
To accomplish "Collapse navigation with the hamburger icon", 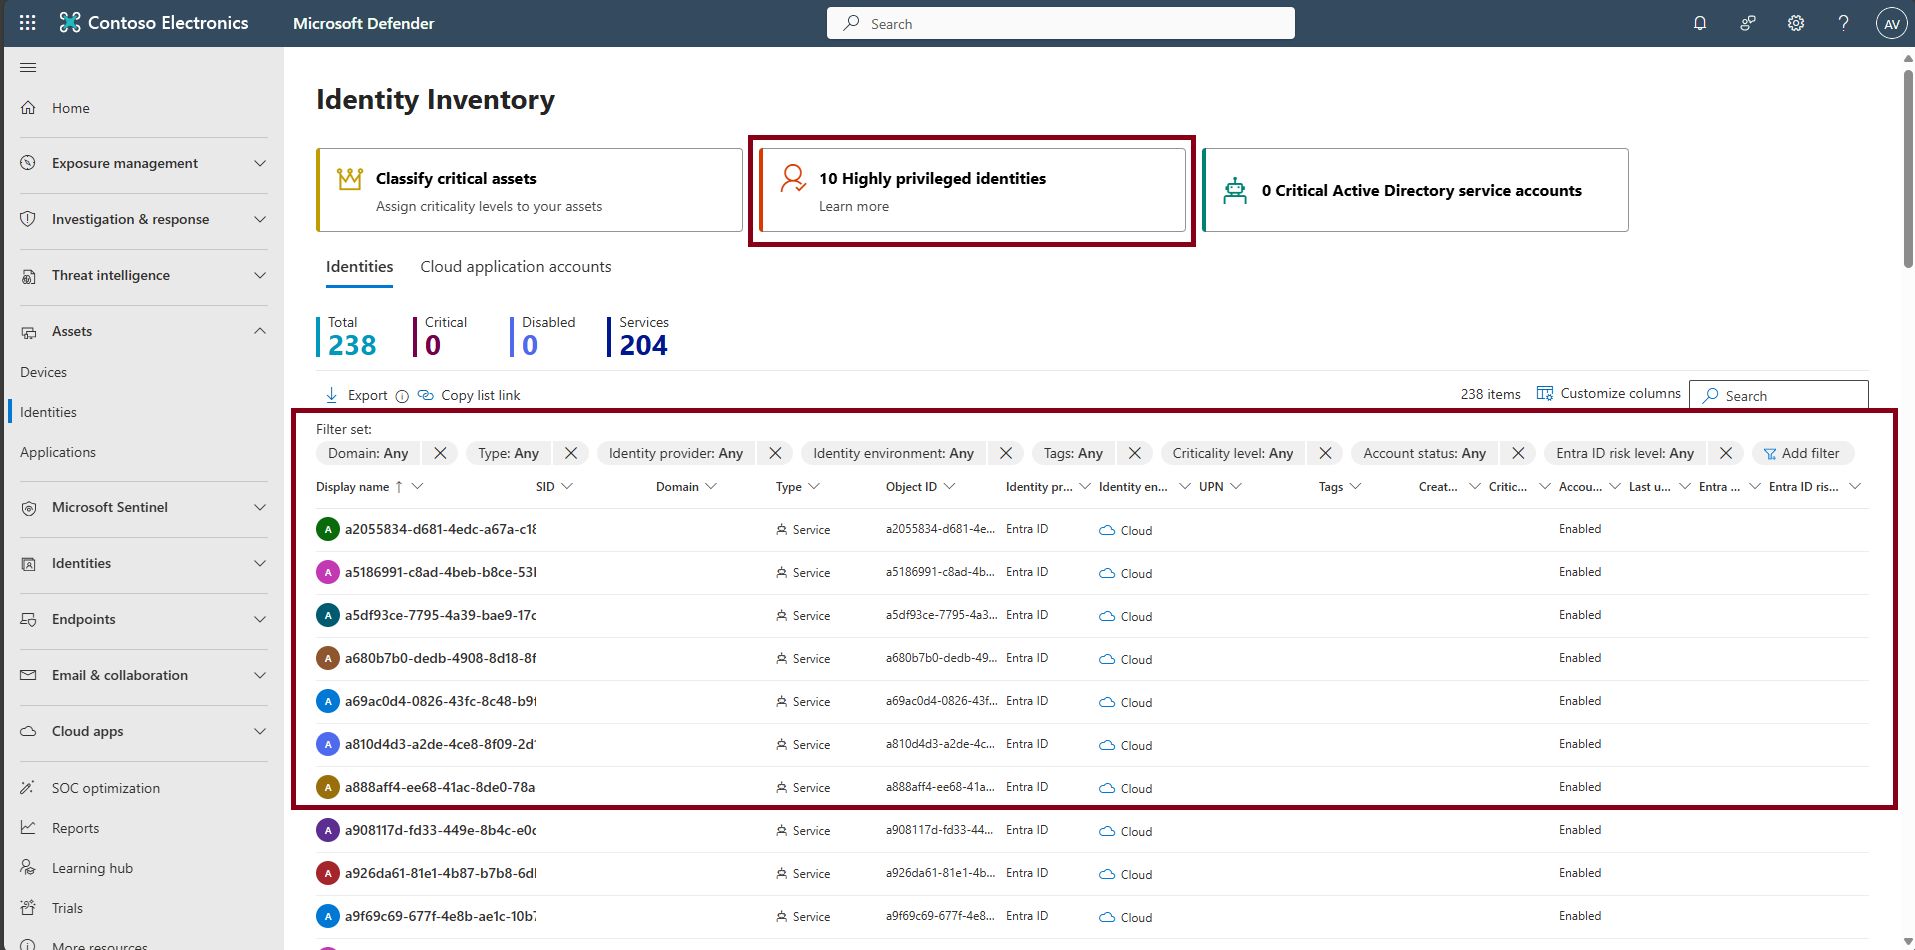I will 28,67.
